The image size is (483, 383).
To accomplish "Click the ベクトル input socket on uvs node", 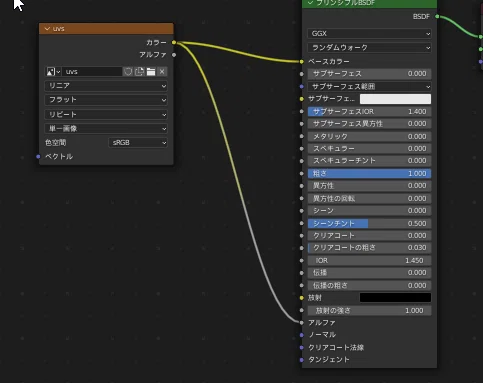I will tap(38, 156).
